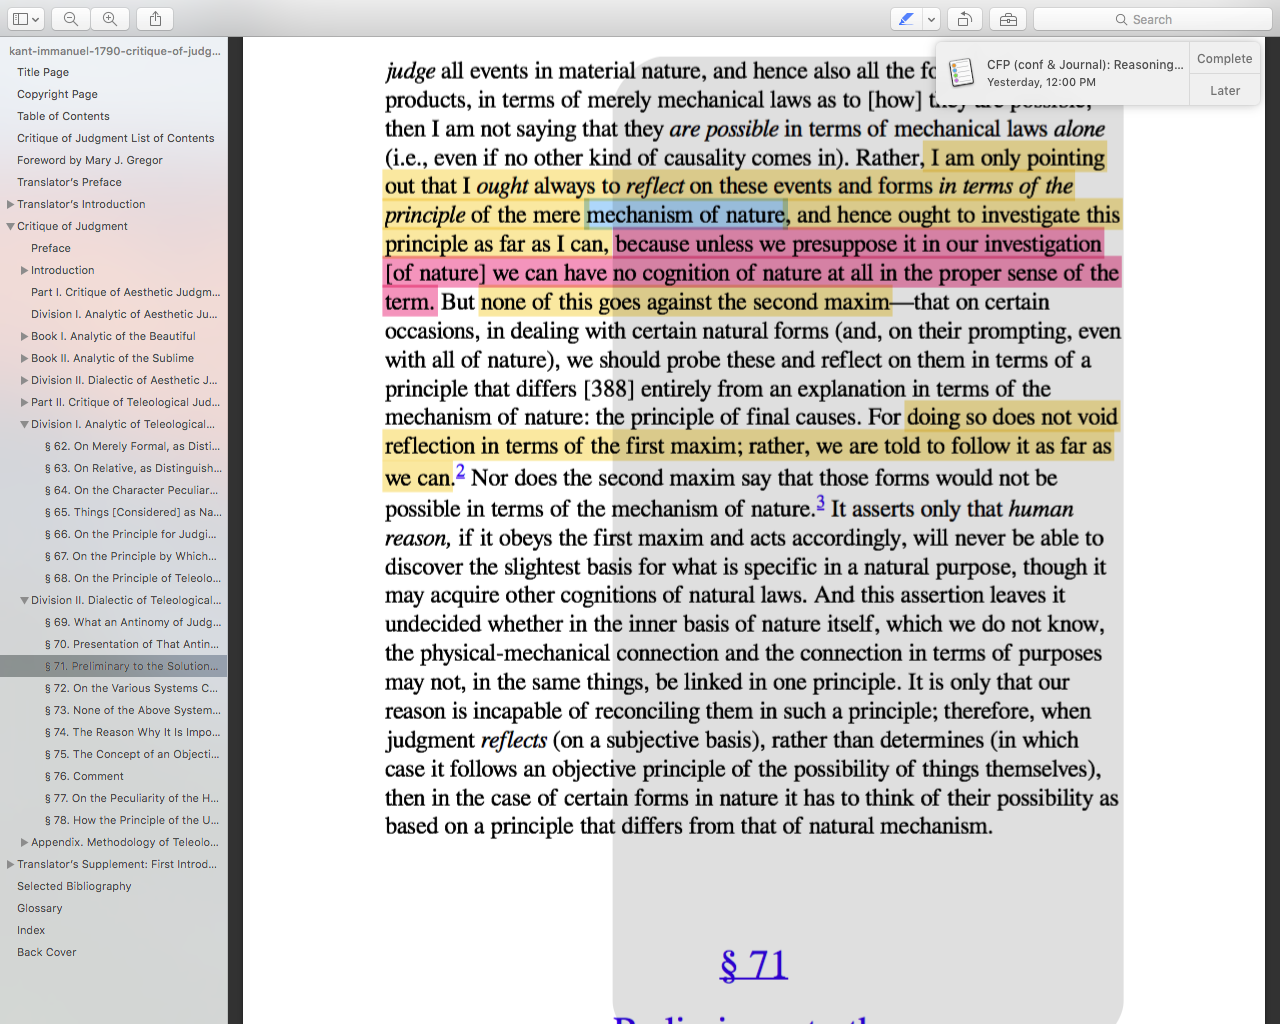Expand Book II. Analytic of the Sublime

click(25, 358)
